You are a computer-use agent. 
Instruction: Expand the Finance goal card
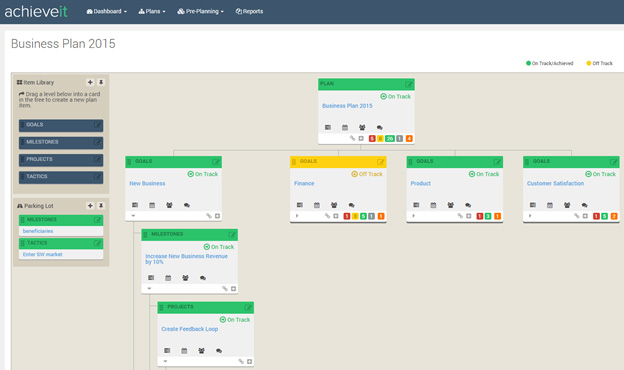[297, 216]
